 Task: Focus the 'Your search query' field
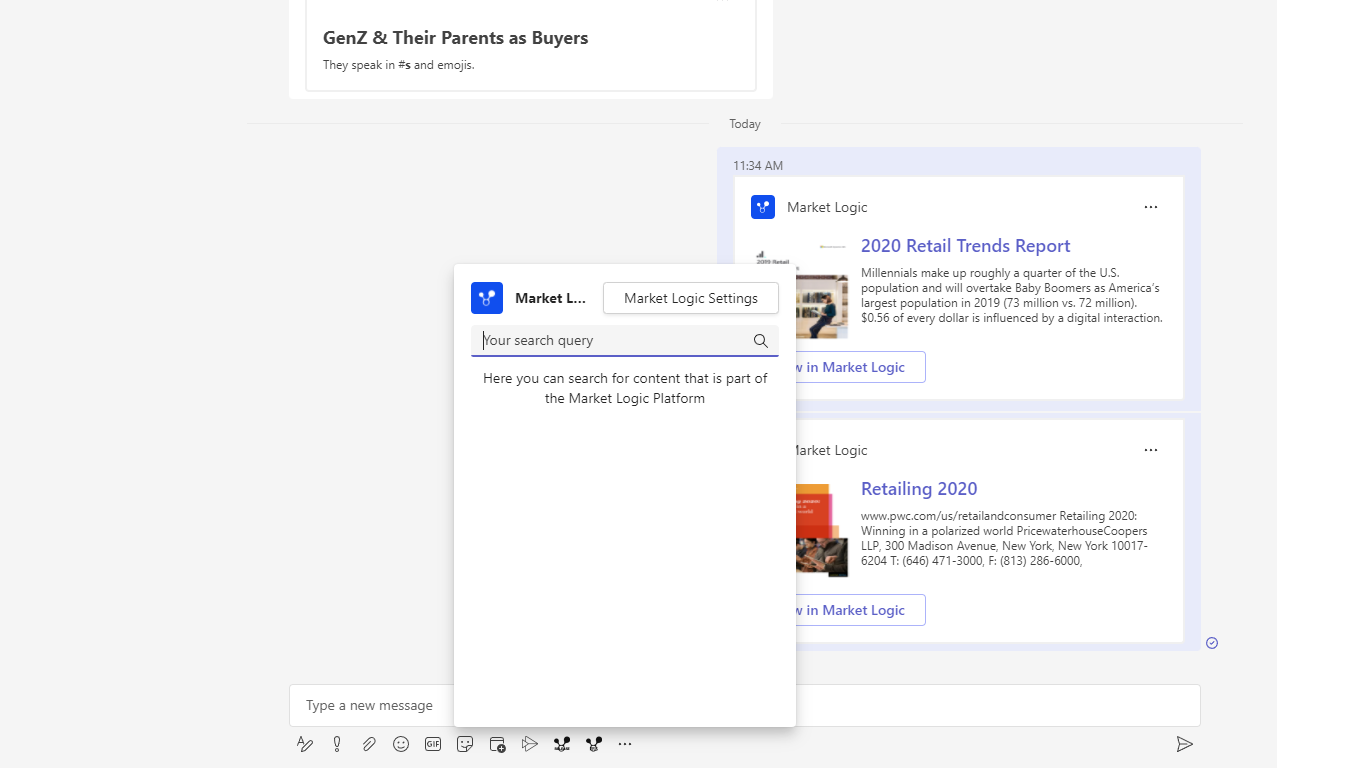point(610,341)
